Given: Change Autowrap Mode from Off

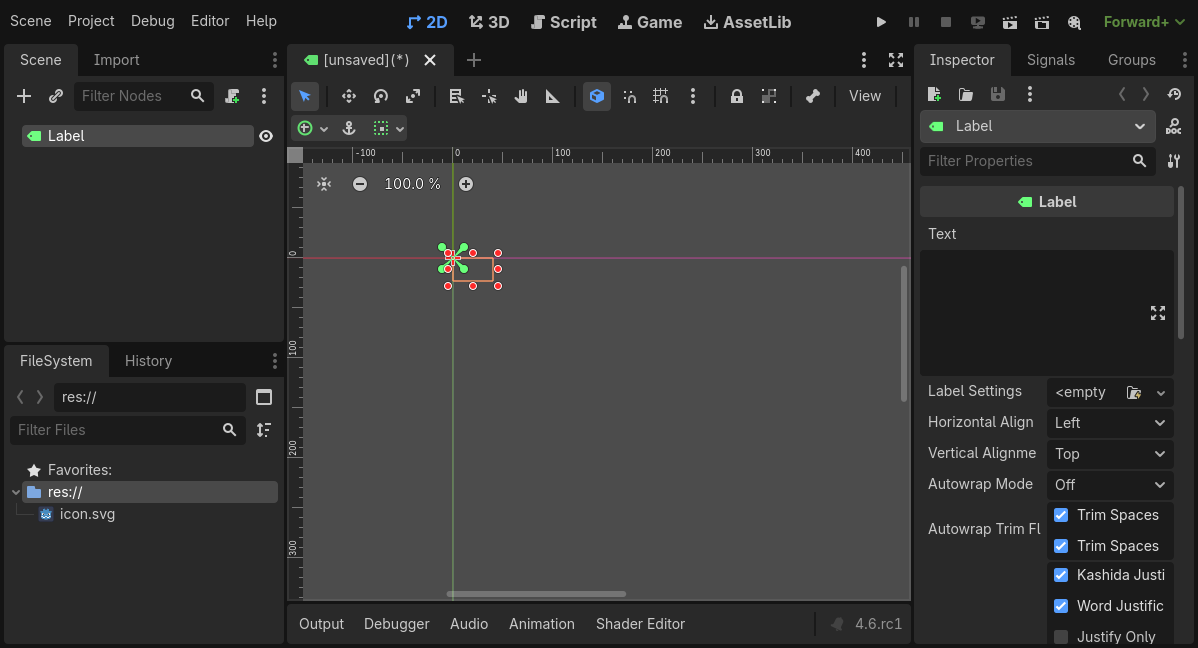Looking at the screenshot, I should [x=1109, y=484].
